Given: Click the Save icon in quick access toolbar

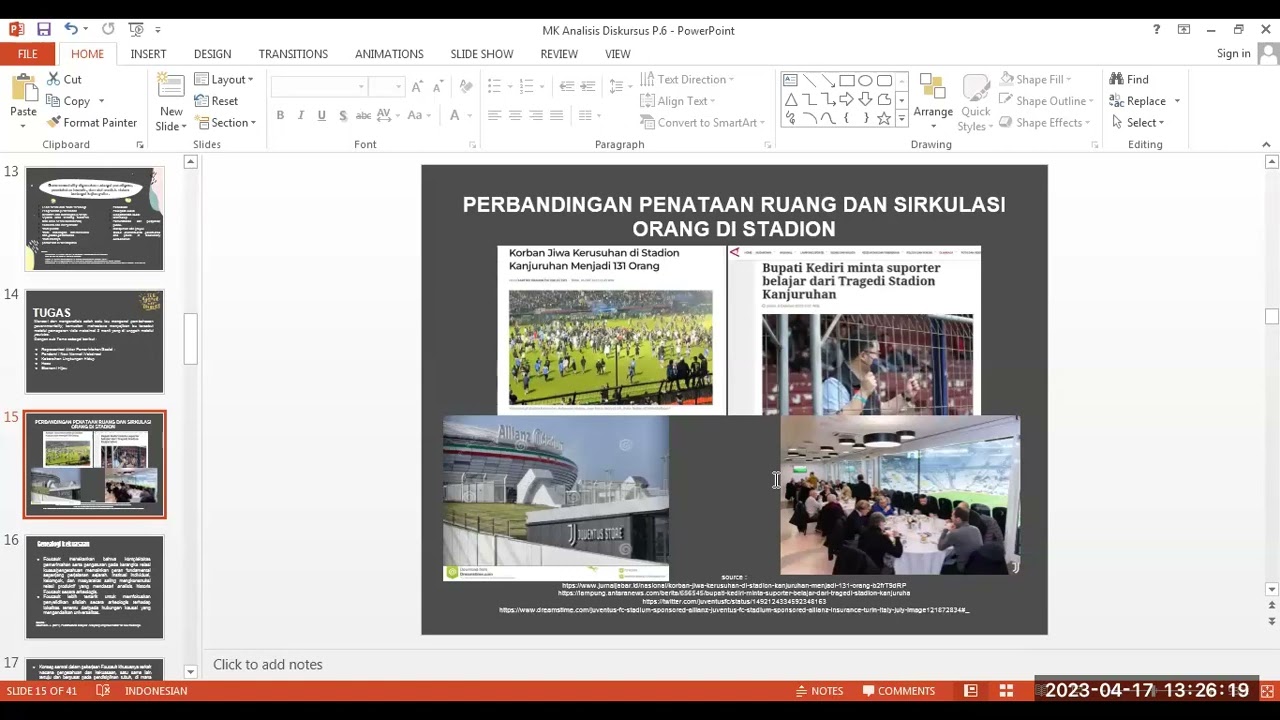Looking at the screenshot, I should click(x=43, y=30).
